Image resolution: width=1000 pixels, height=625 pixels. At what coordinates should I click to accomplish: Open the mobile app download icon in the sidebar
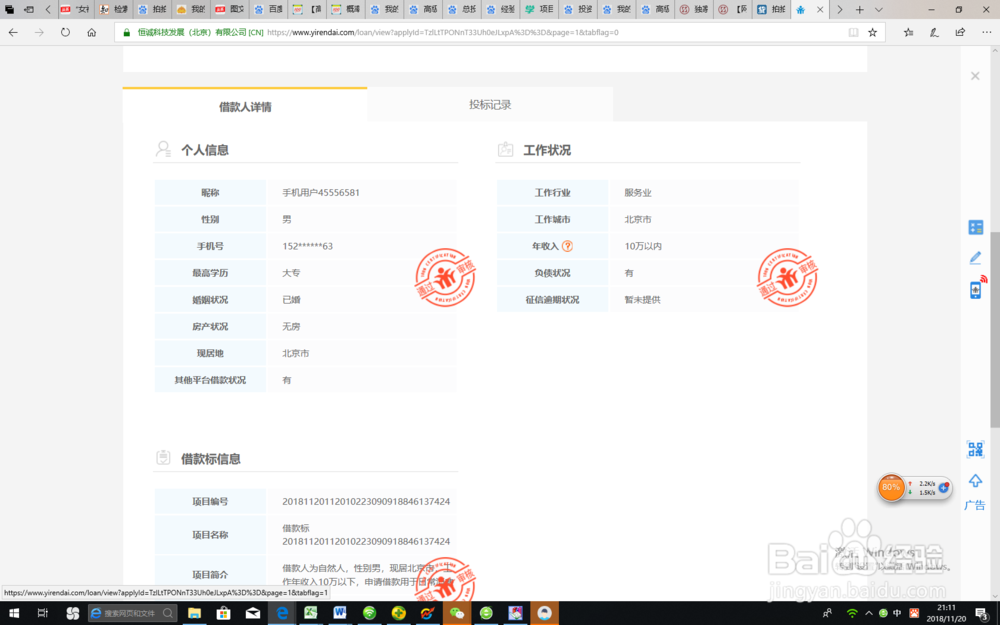(x=975, y=290)
